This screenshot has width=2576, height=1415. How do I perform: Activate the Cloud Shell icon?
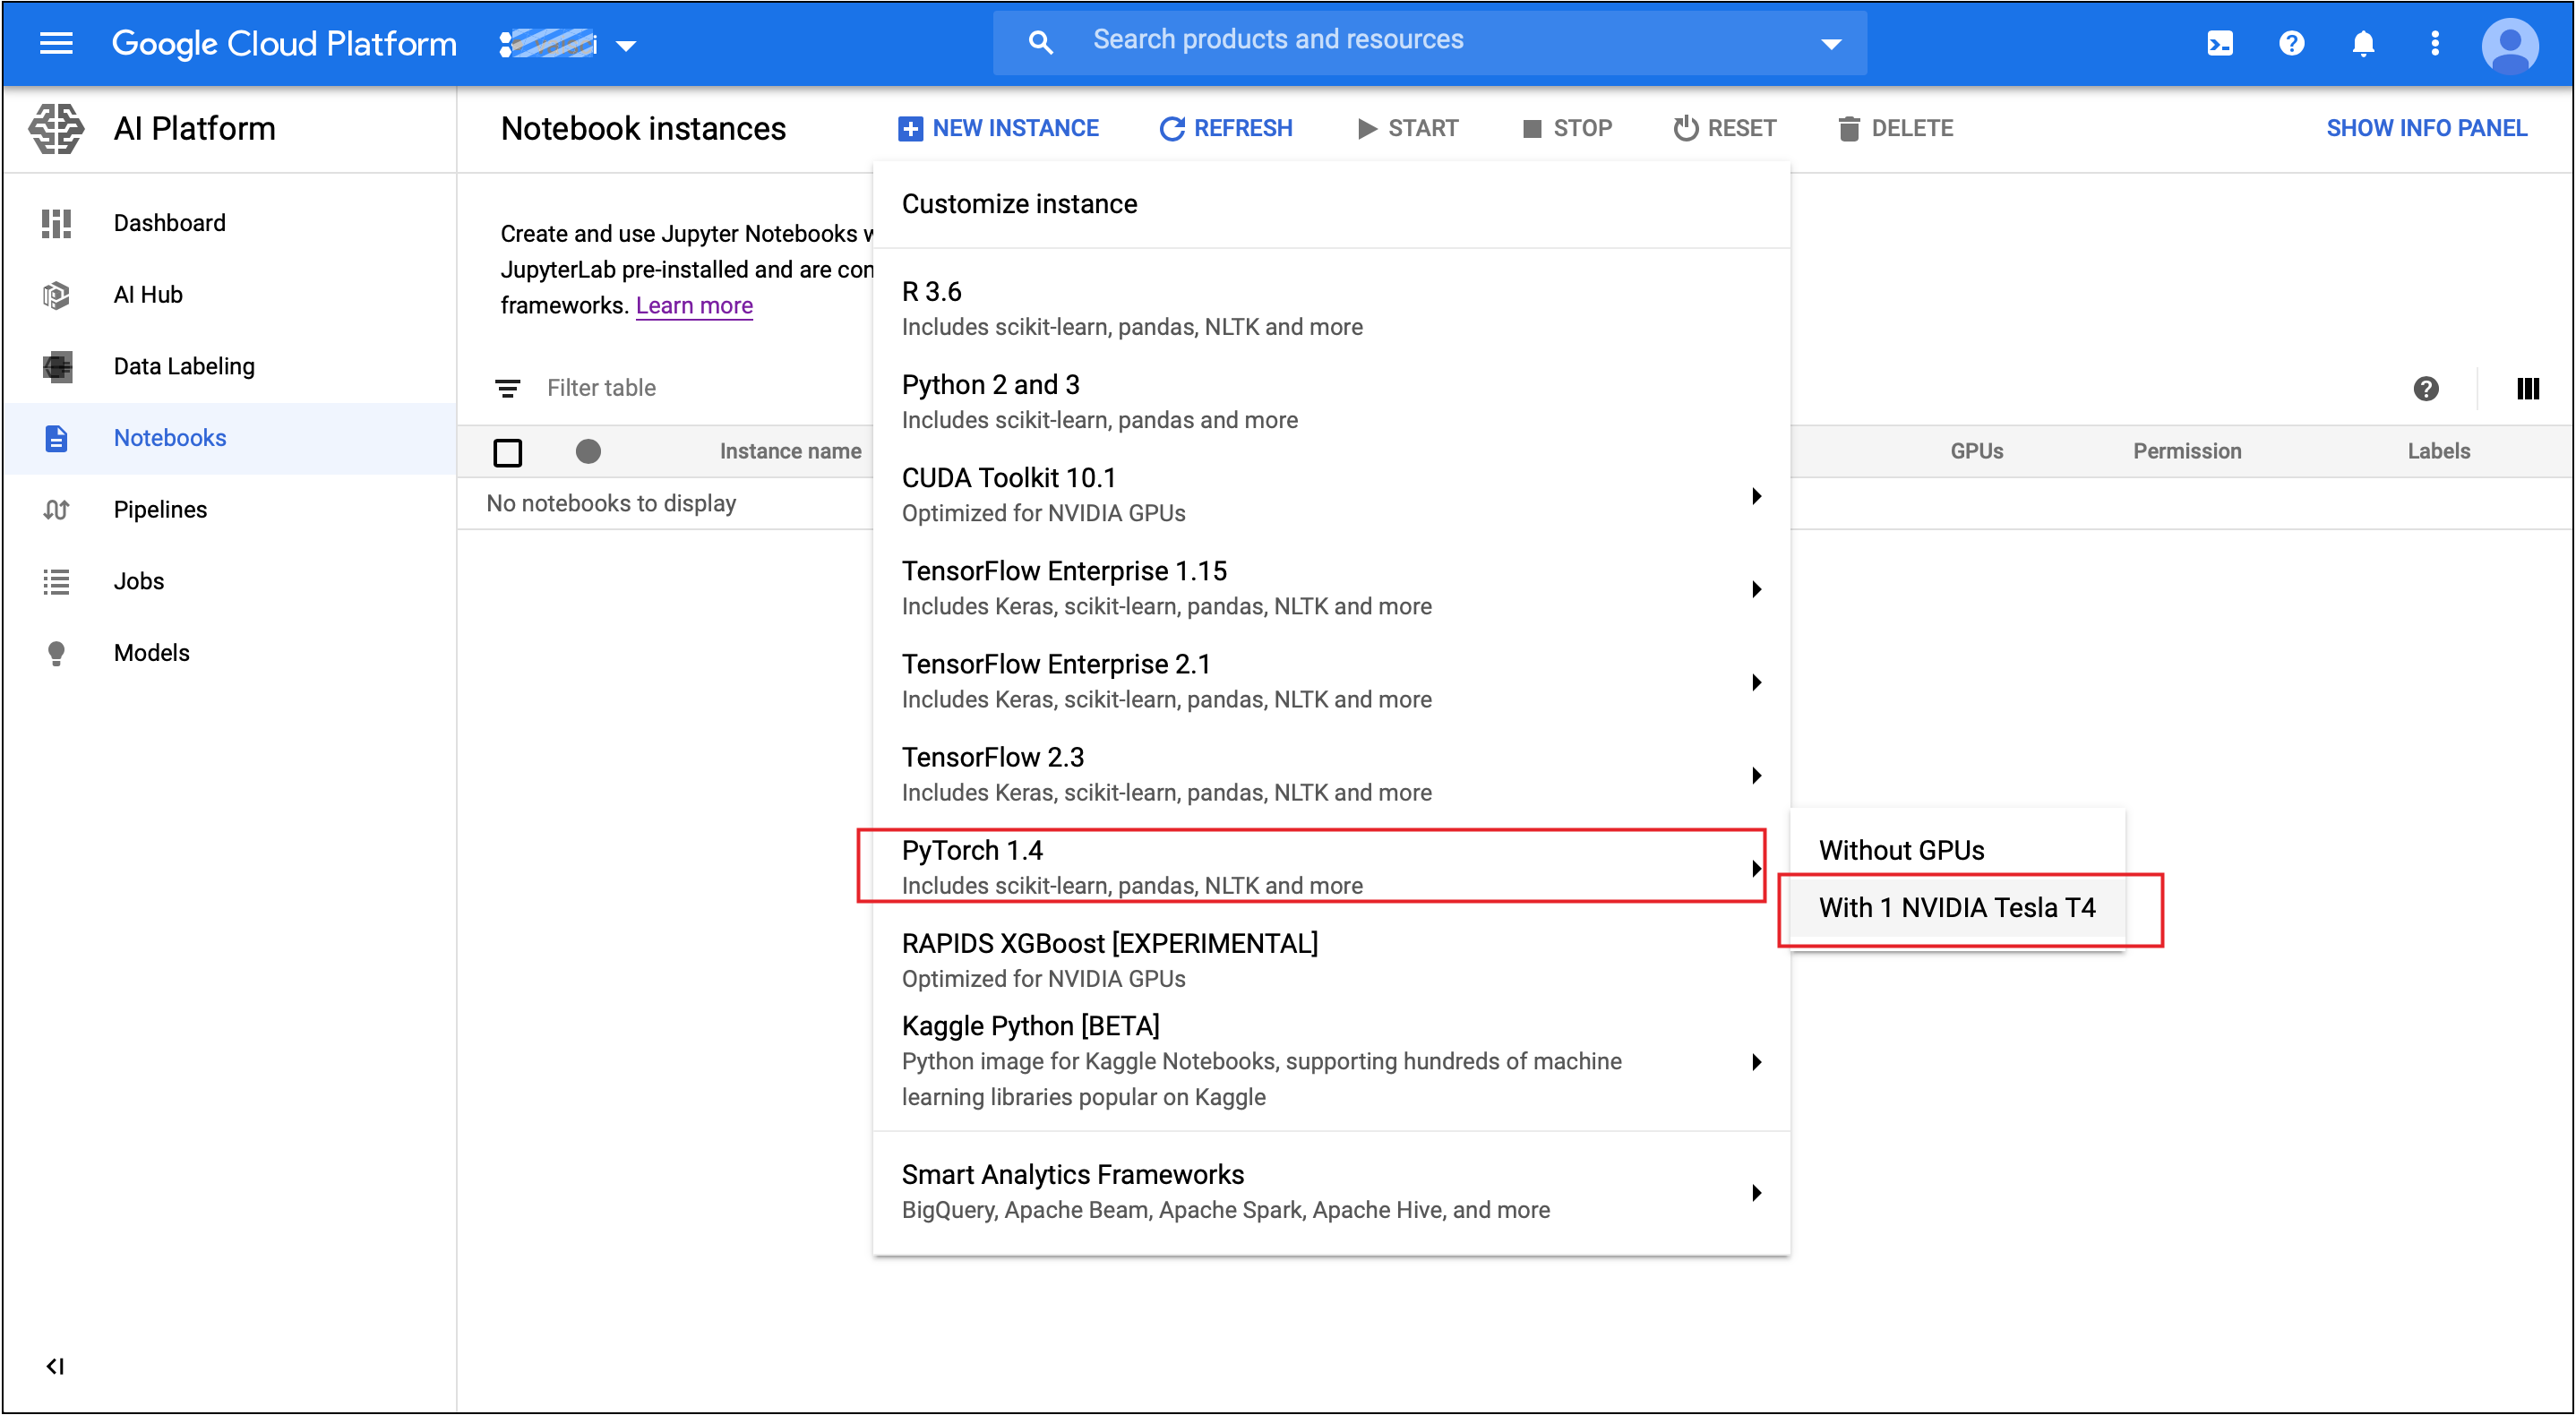pyautogui.click(x=2219, y=43)
